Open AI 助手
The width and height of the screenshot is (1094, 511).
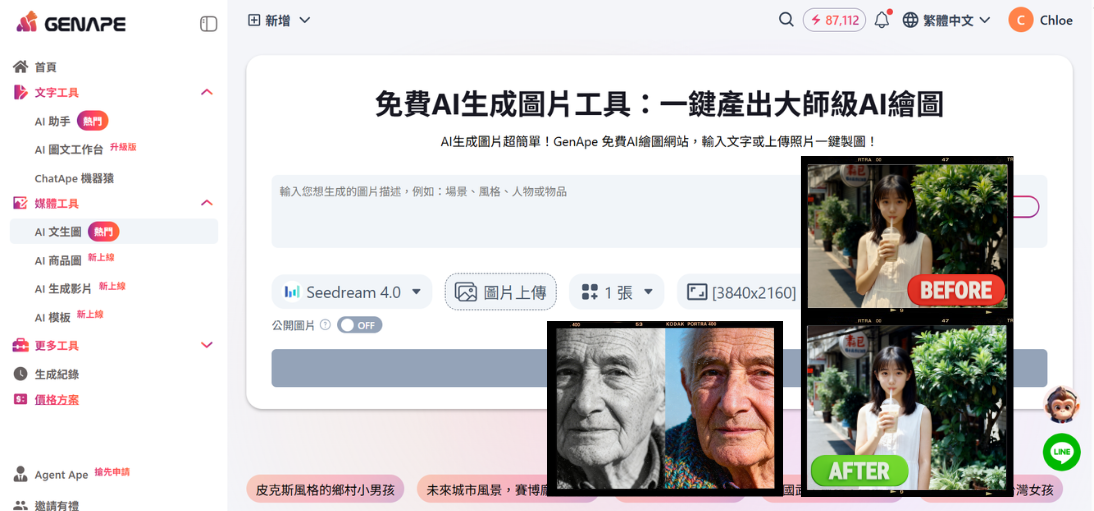click(71, 121)
